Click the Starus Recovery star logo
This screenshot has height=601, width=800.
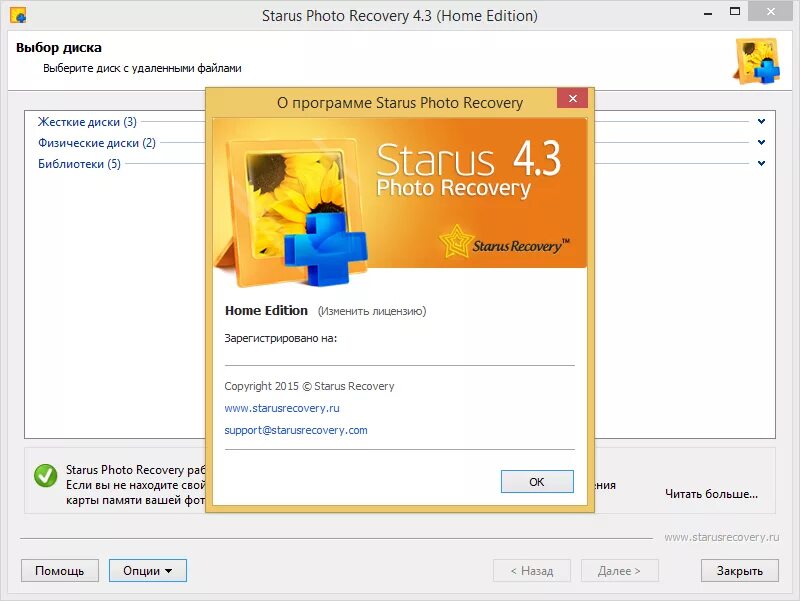(x=504, y=242)
